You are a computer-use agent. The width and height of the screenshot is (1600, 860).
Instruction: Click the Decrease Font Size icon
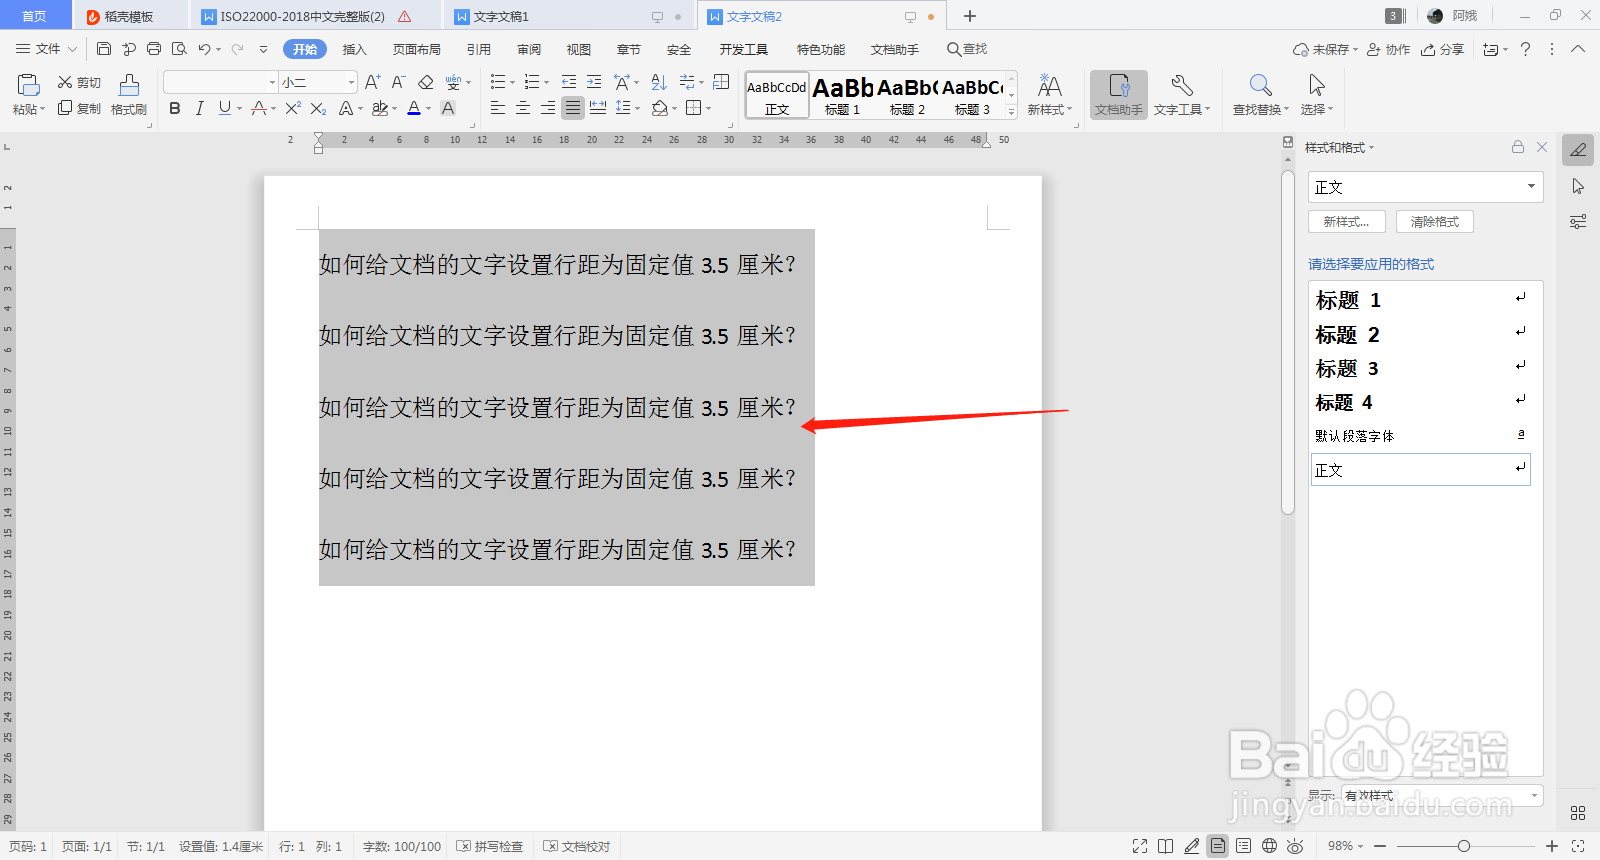pyautogui.click(x=398, y=82)
